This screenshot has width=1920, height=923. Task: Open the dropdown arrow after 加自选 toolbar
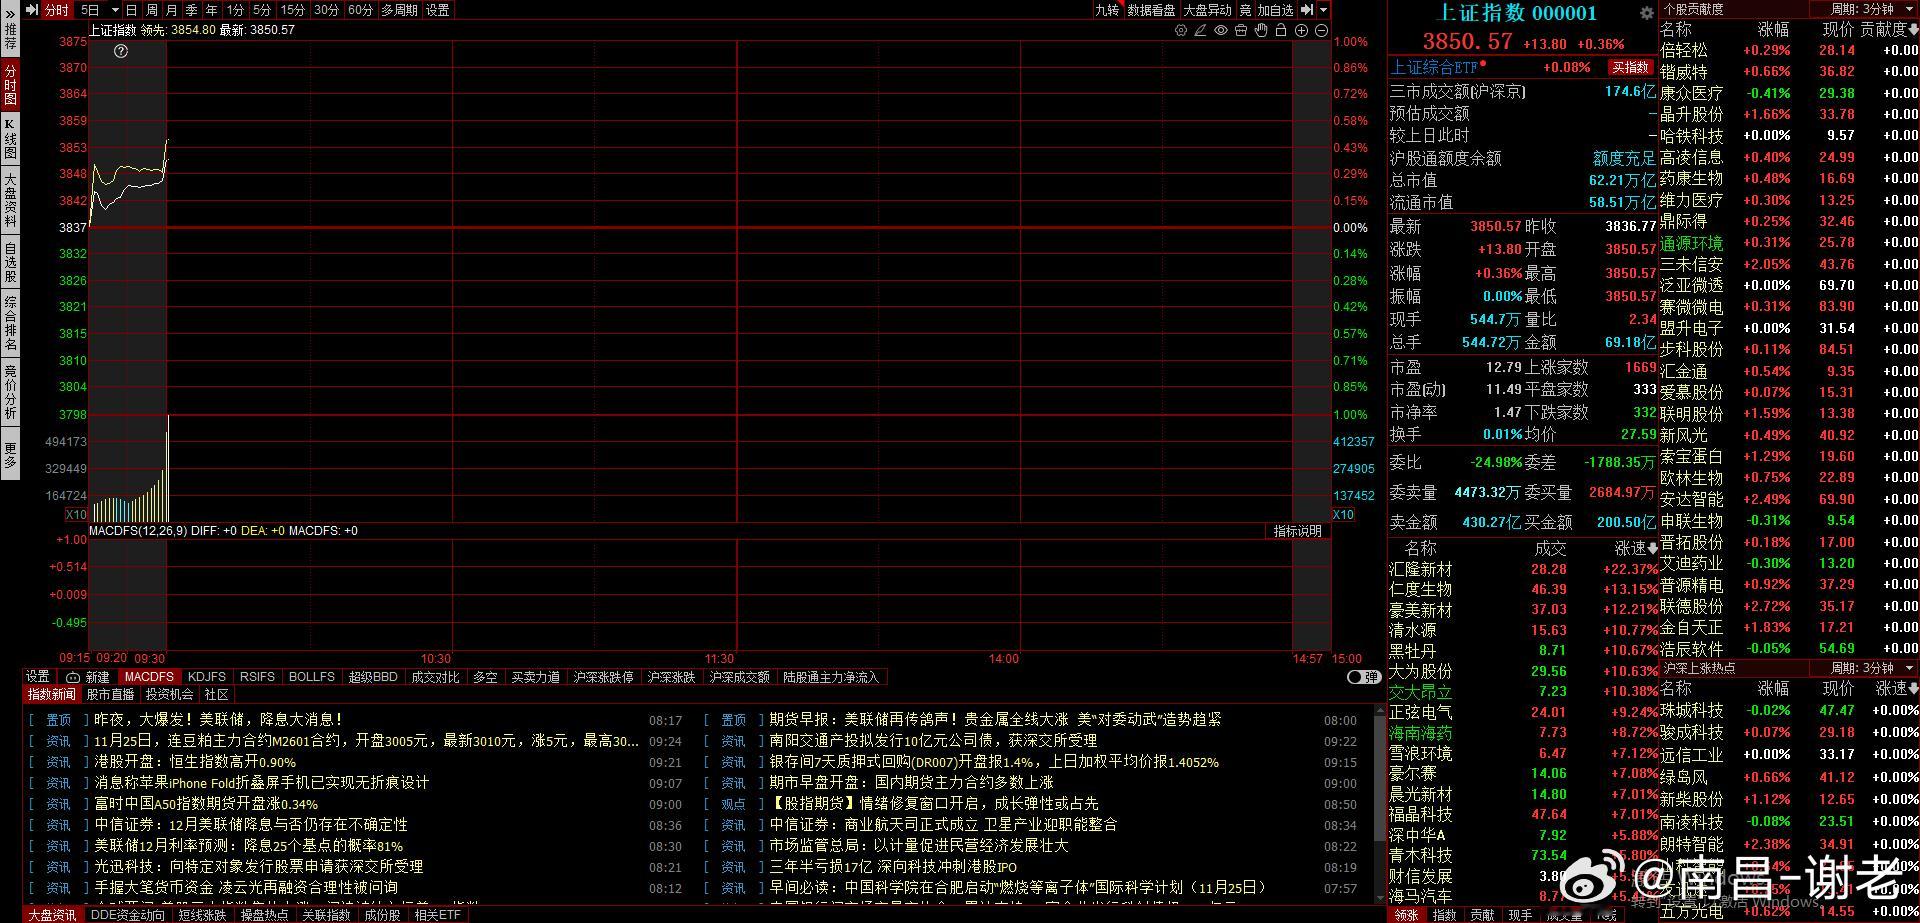tap(1323, 10)
